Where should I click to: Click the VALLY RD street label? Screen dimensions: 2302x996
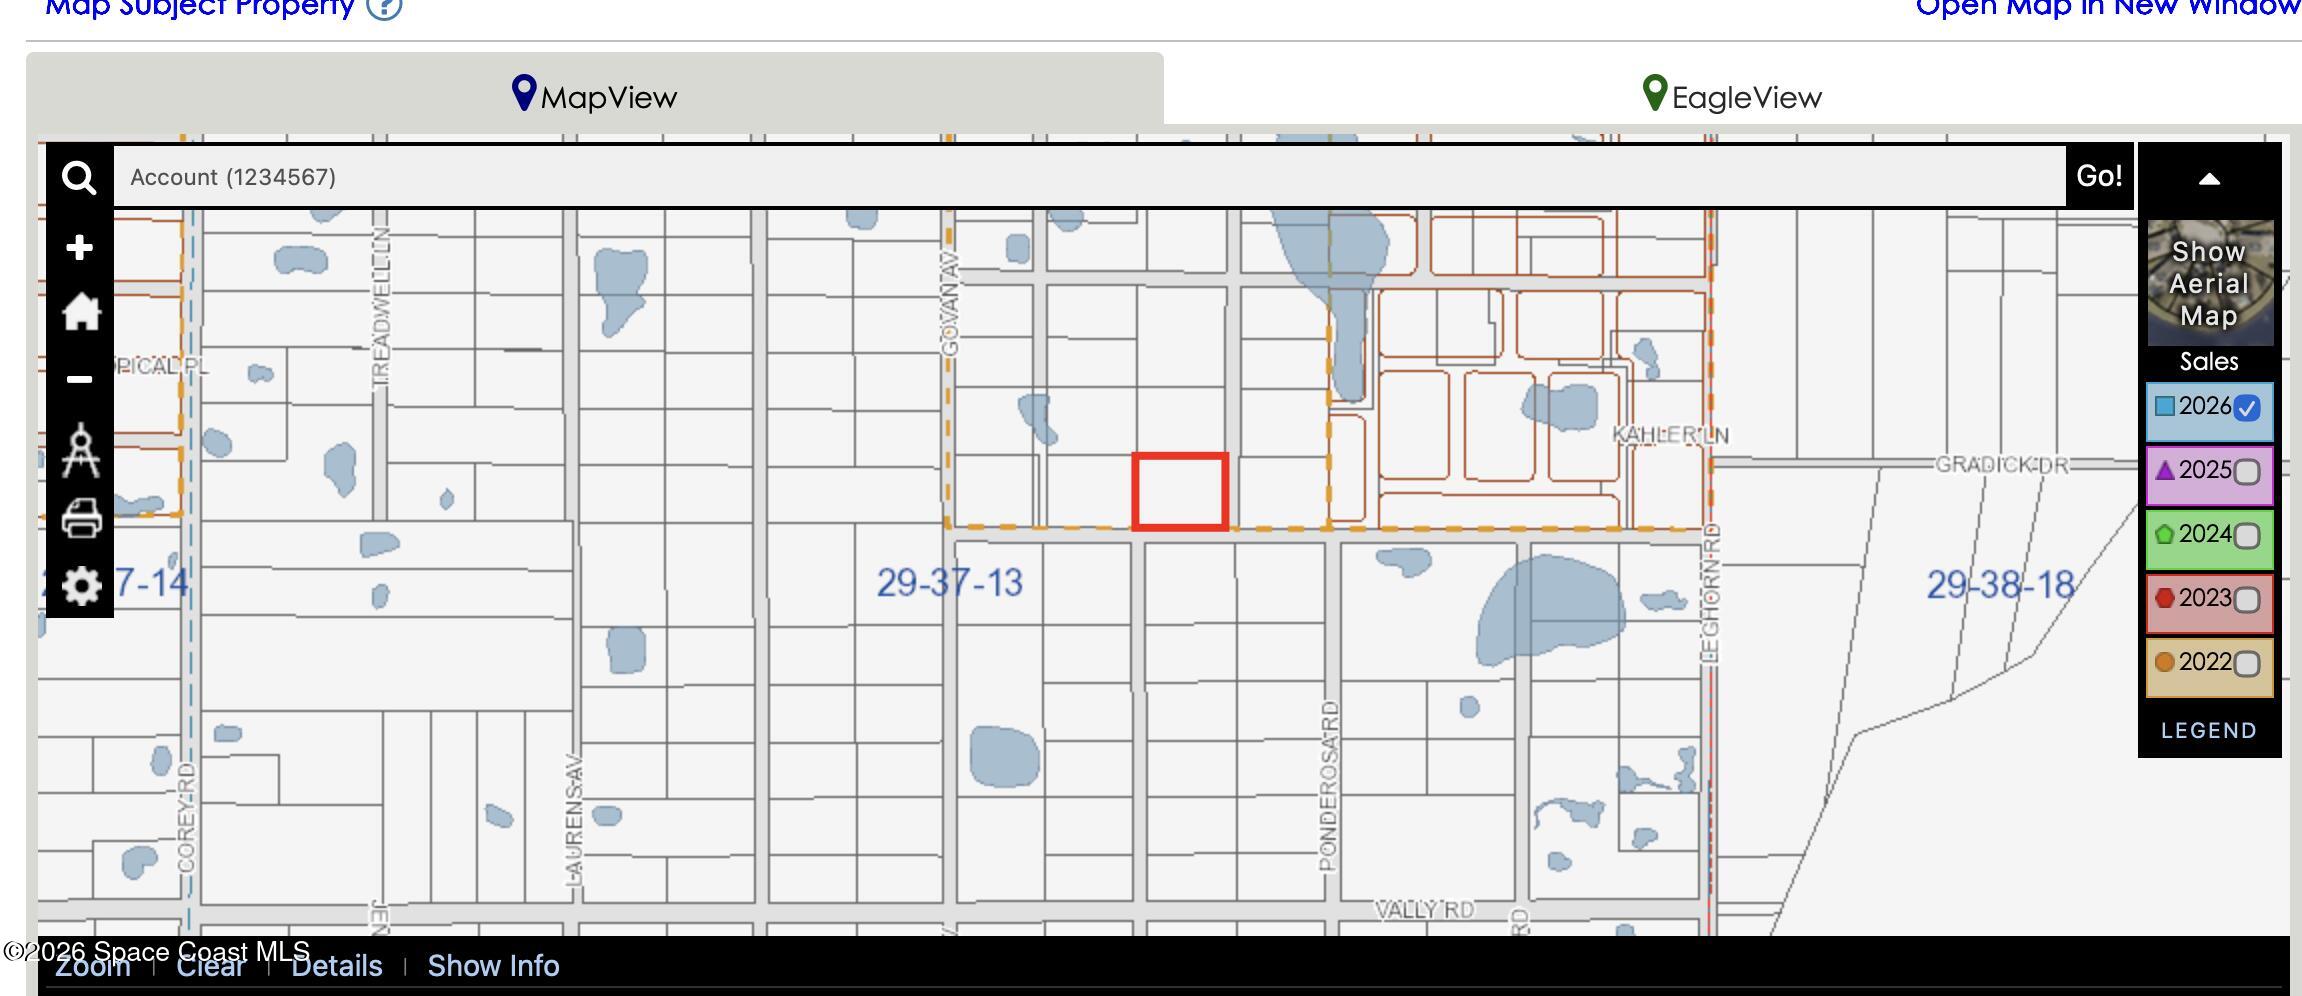point(1424,910)
